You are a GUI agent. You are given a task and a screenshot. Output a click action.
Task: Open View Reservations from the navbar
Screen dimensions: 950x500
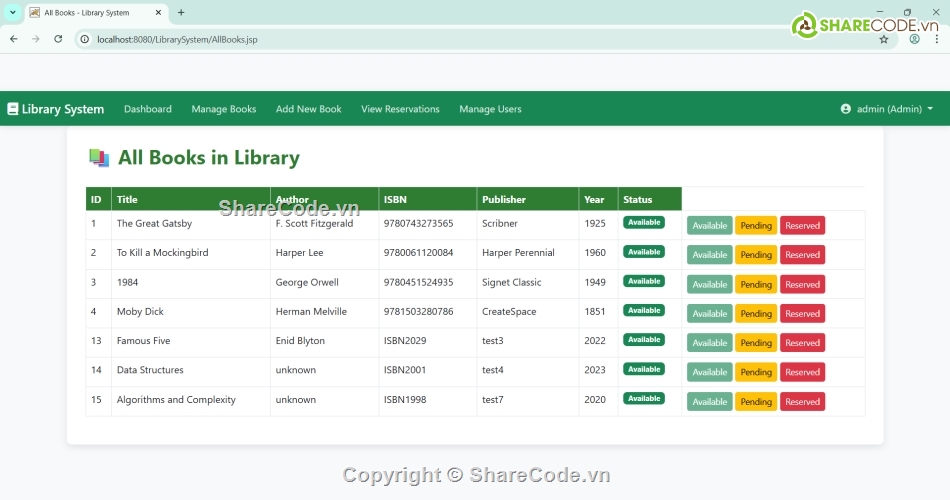400,109
